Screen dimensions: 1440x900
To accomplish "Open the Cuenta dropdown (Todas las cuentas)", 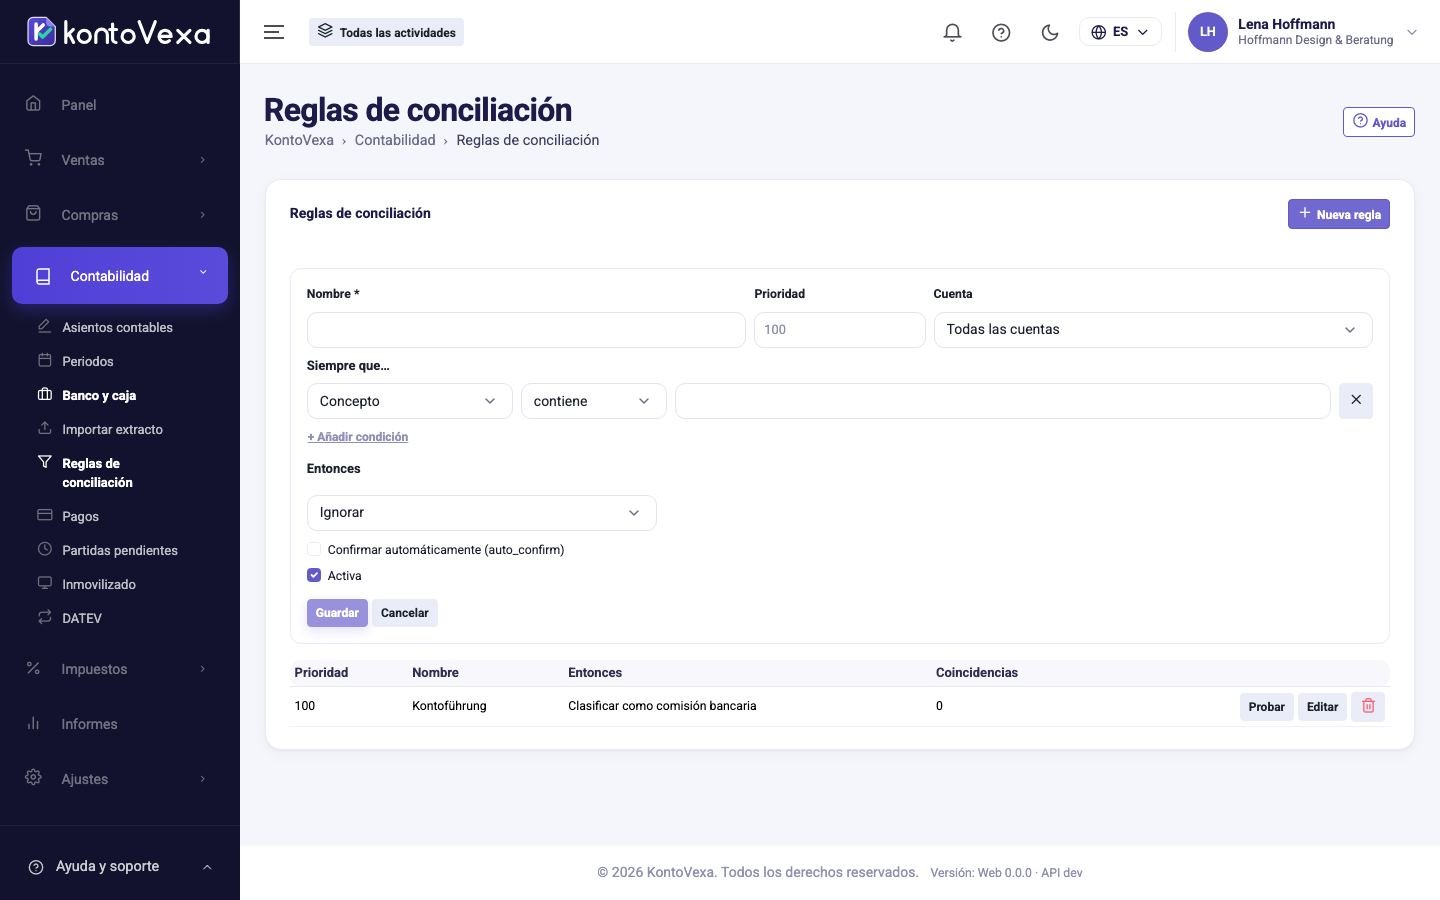I will tap(1153, 330).
